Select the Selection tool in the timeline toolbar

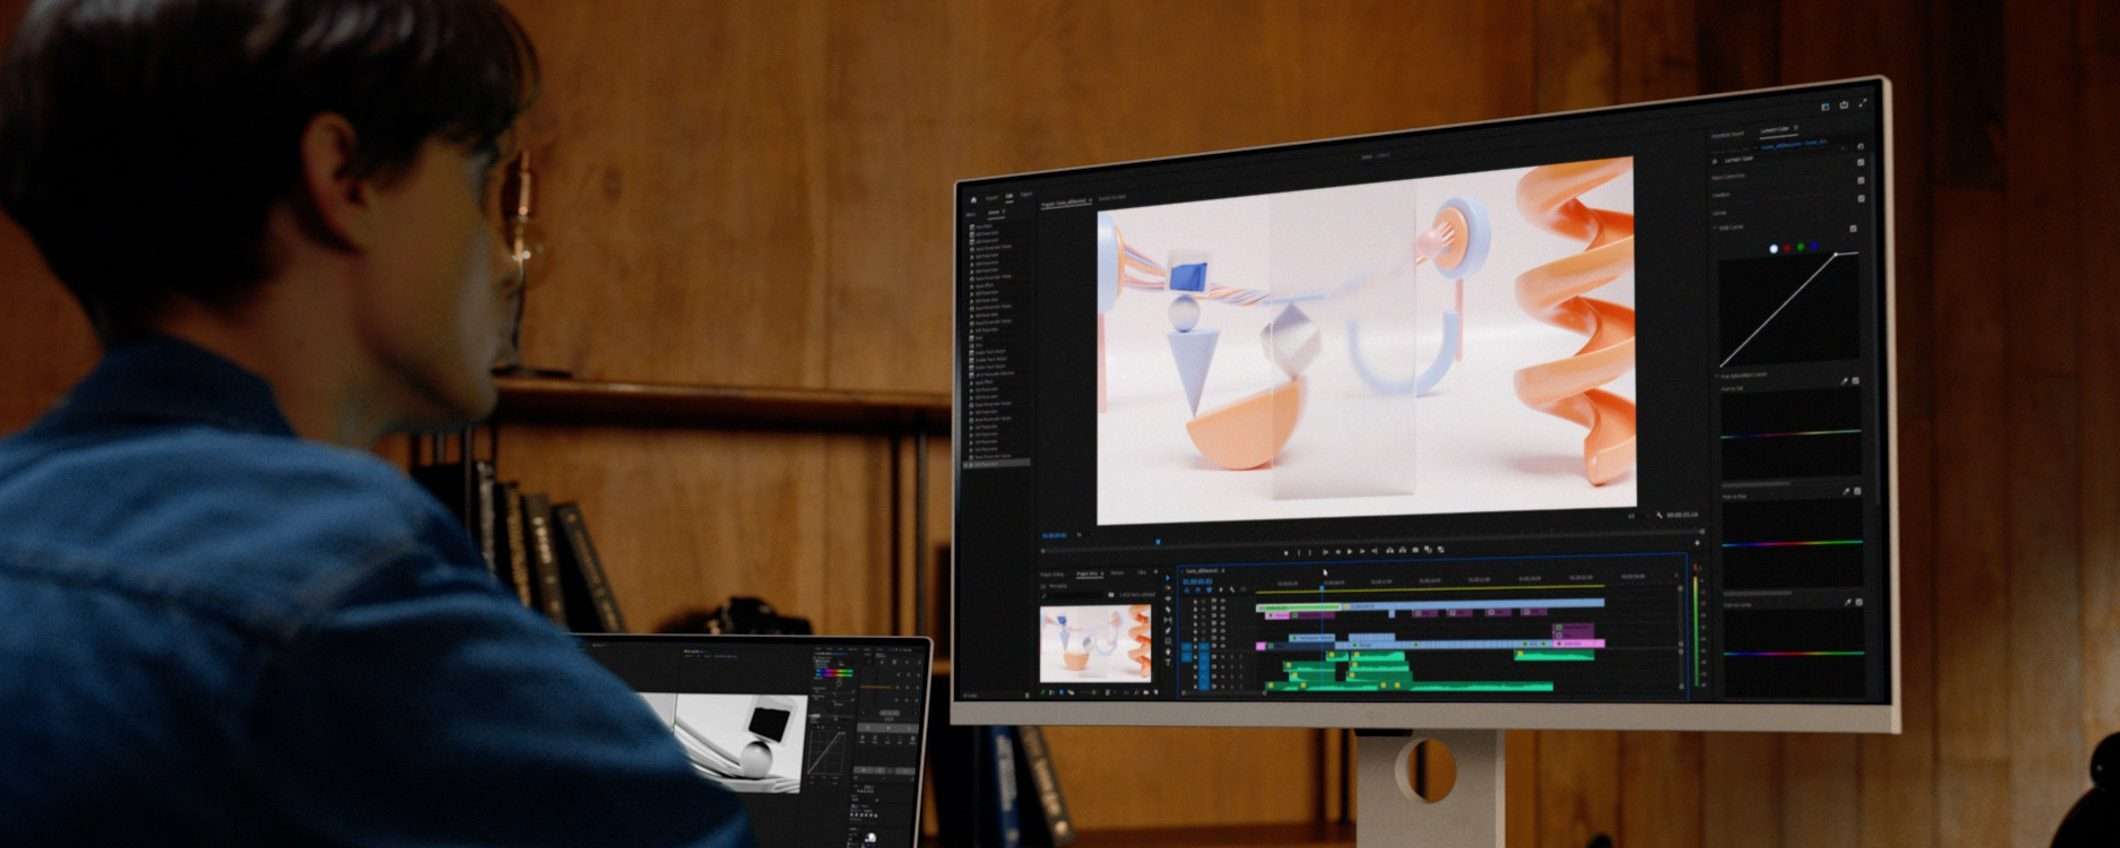pyautogui.click(x=1167, y=577)
